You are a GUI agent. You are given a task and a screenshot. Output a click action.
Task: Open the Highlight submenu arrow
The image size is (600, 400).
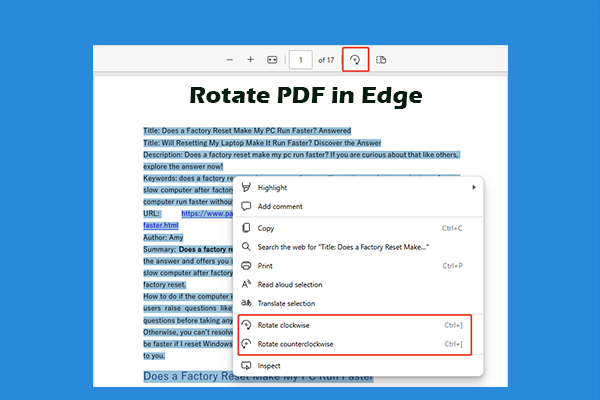point(474,187)
